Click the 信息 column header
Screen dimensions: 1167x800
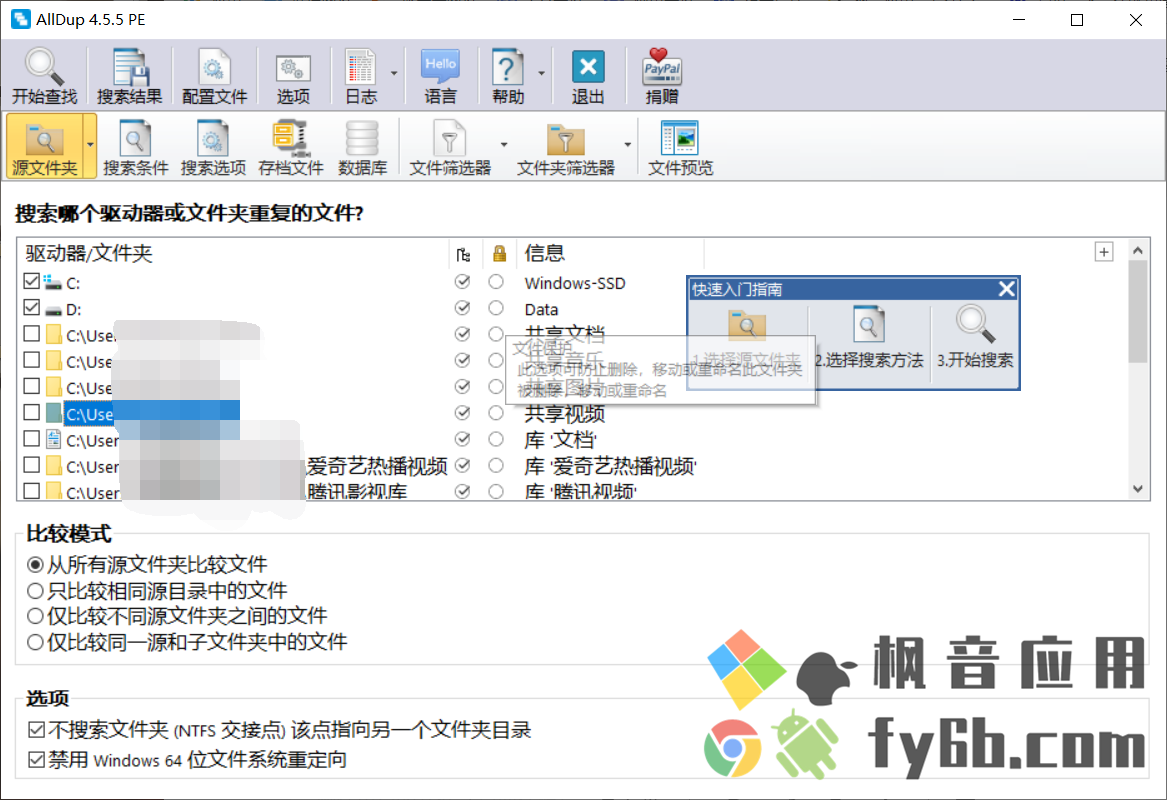tap(545, 253)
